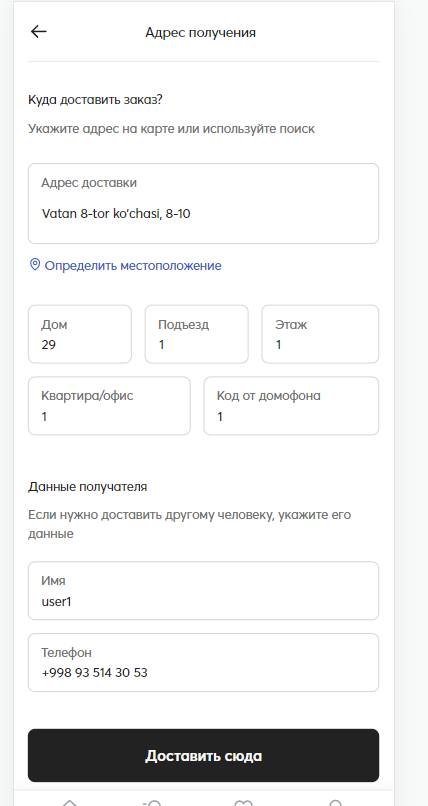
Task: Edit the Имя field containing user1
Action: [x=203, y=591]
